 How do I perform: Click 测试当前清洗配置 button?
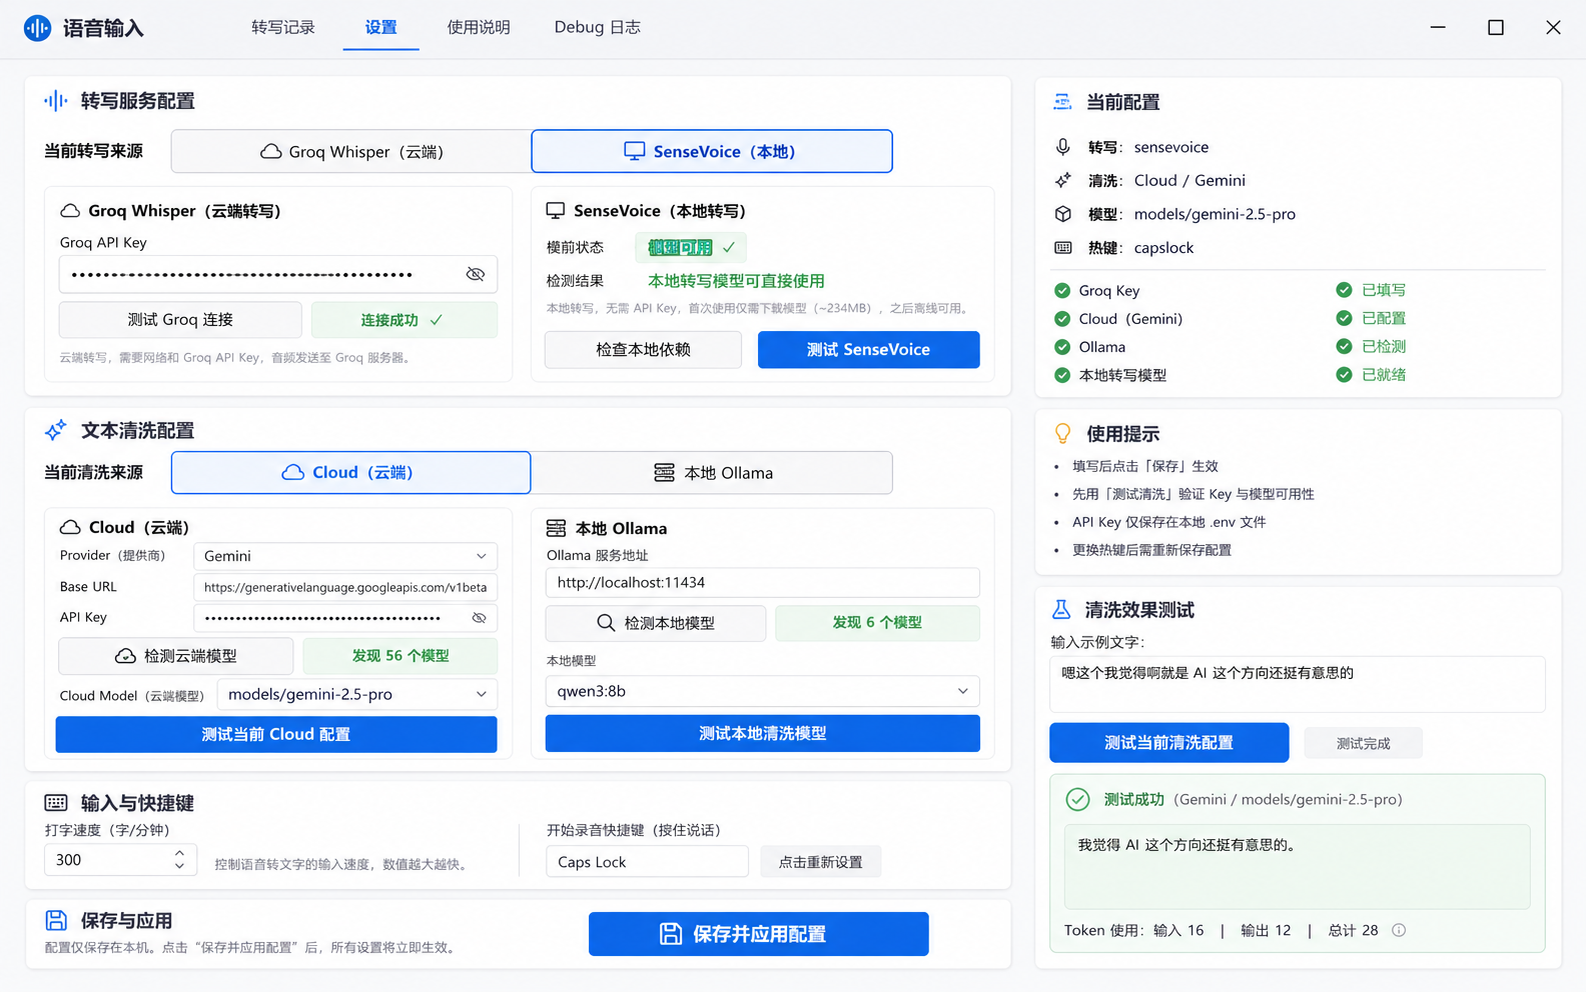[1169, 743]
